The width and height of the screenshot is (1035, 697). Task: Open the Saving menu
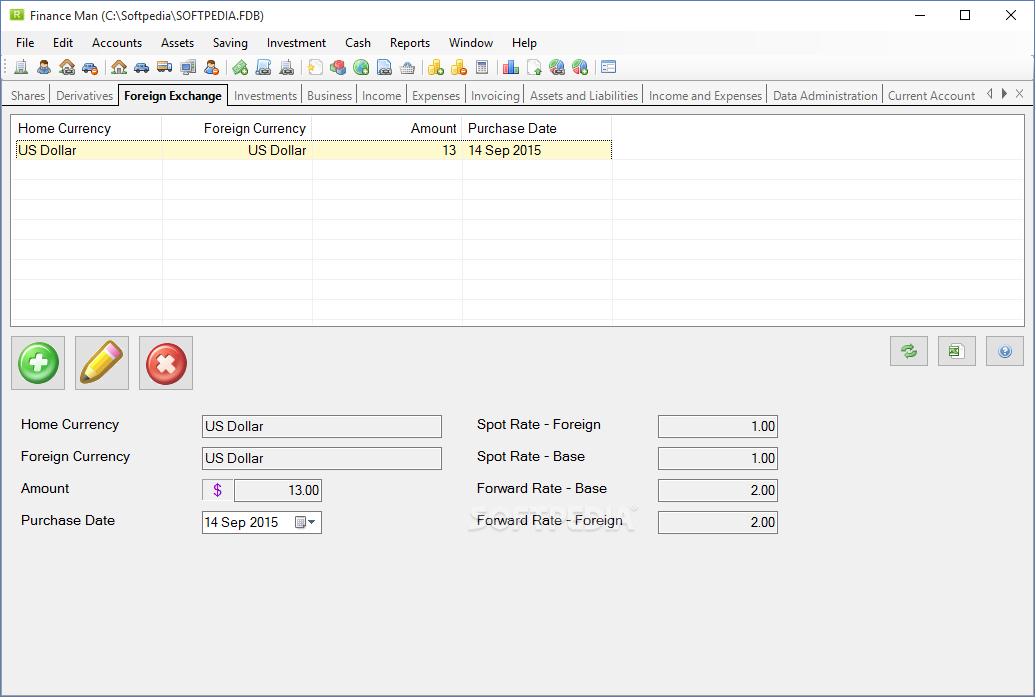pos(230,43)
